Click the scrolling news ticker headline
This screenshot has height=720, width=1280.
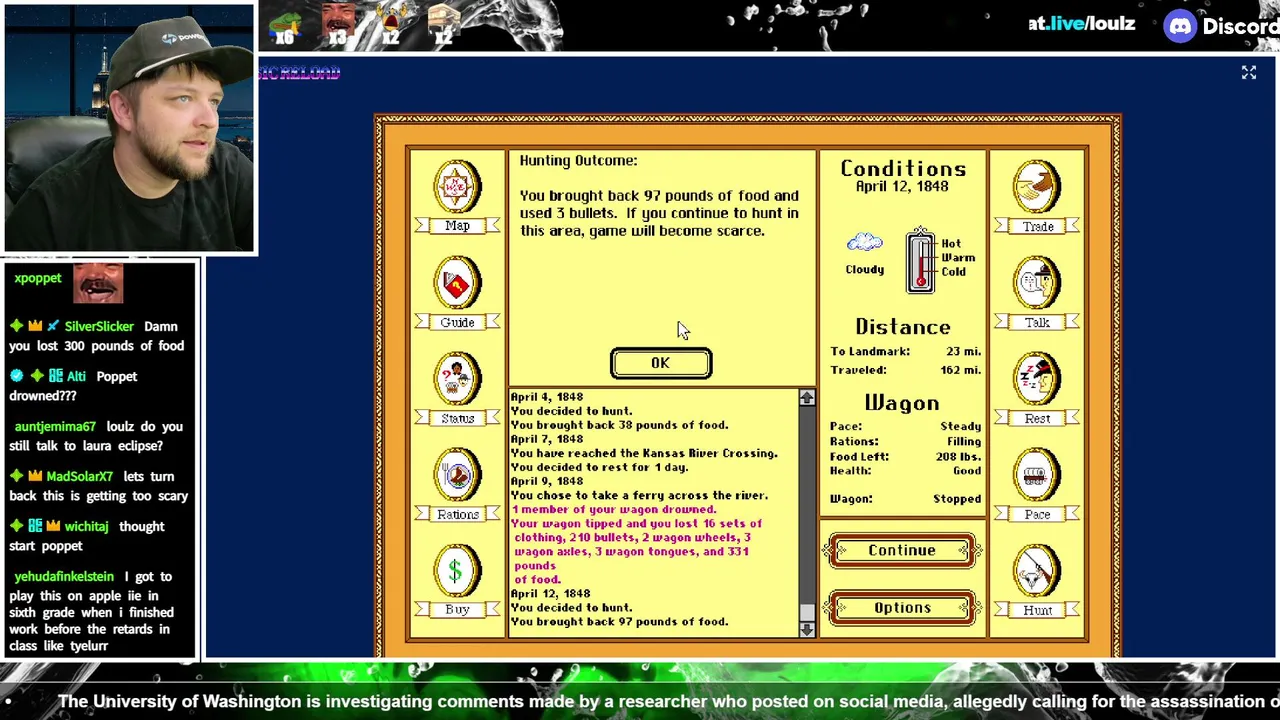coord(668,701)
